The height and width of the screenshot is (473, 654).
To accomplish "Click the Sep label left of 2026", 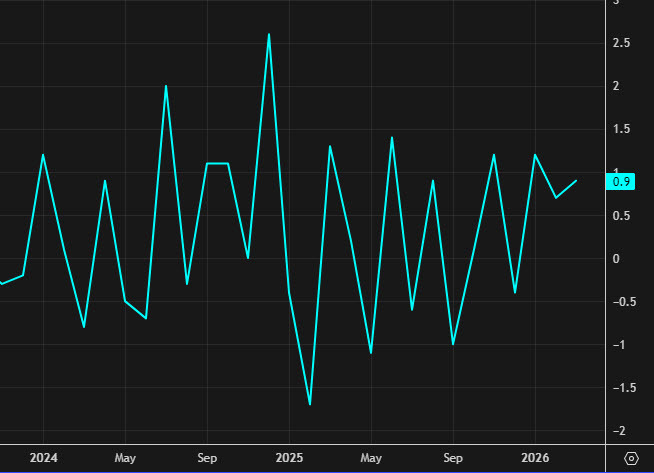I will pyautogui.click(x=453, y=458).
